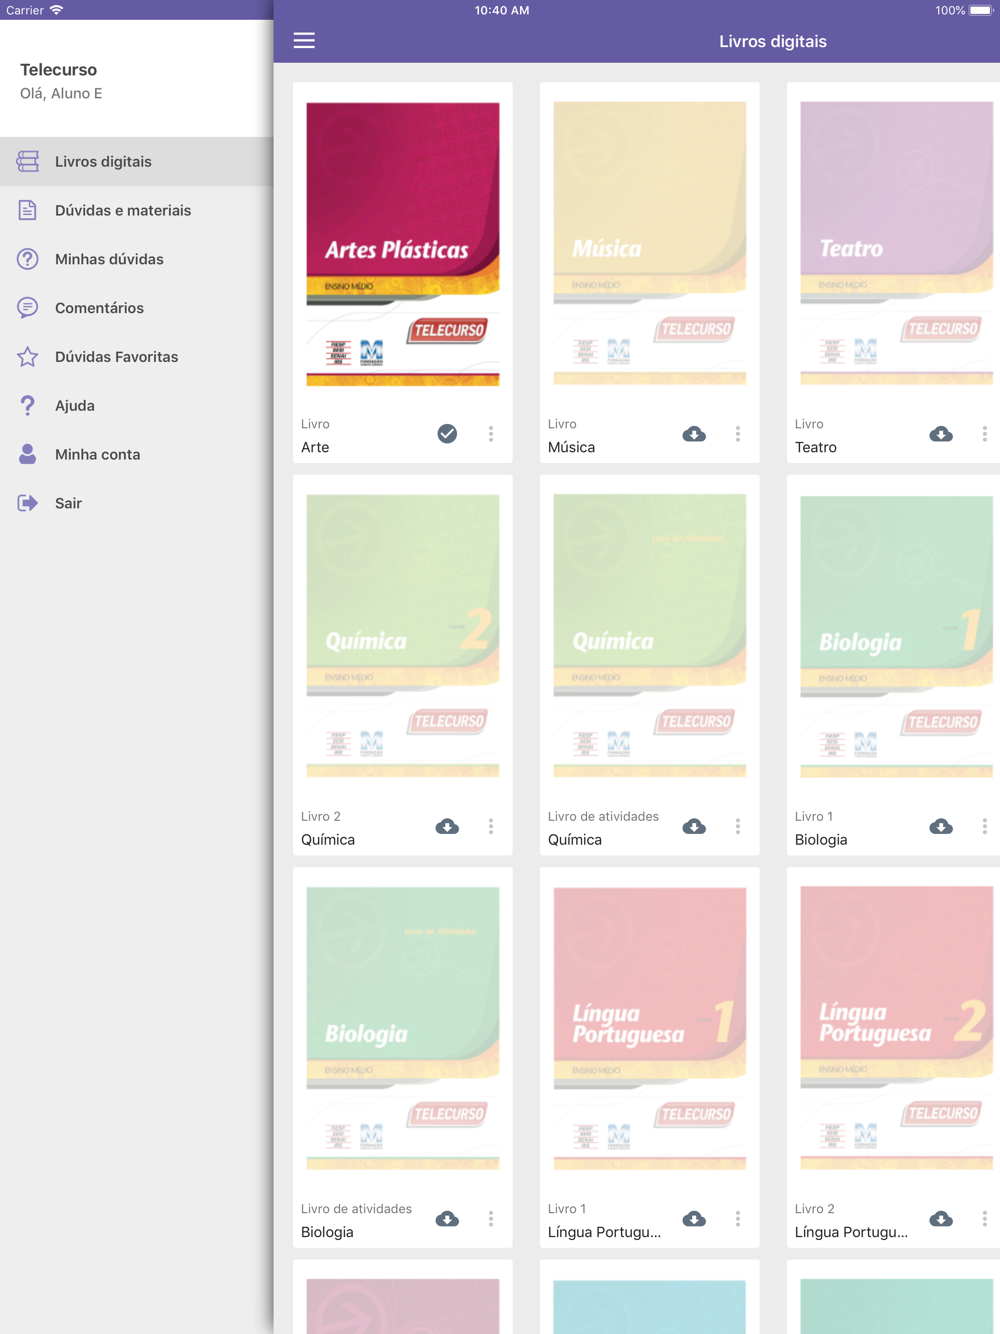Open Comentários menu item
The width and height of the screenshot is (1000, 1334).
137,307
